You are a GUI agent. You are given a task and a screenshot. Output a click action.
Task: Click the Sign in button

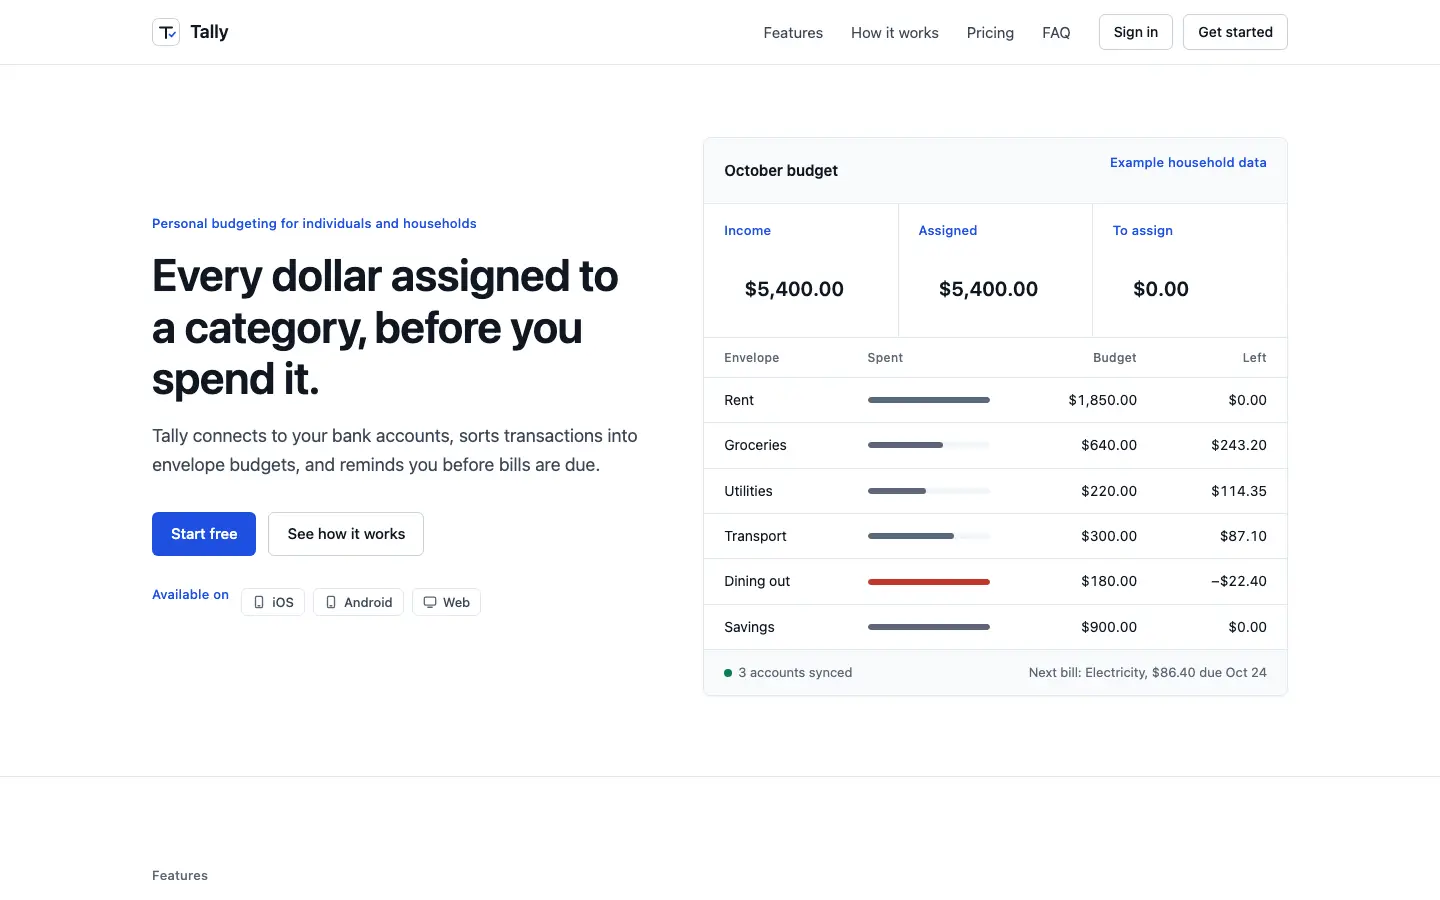[x=1136, y=32]
